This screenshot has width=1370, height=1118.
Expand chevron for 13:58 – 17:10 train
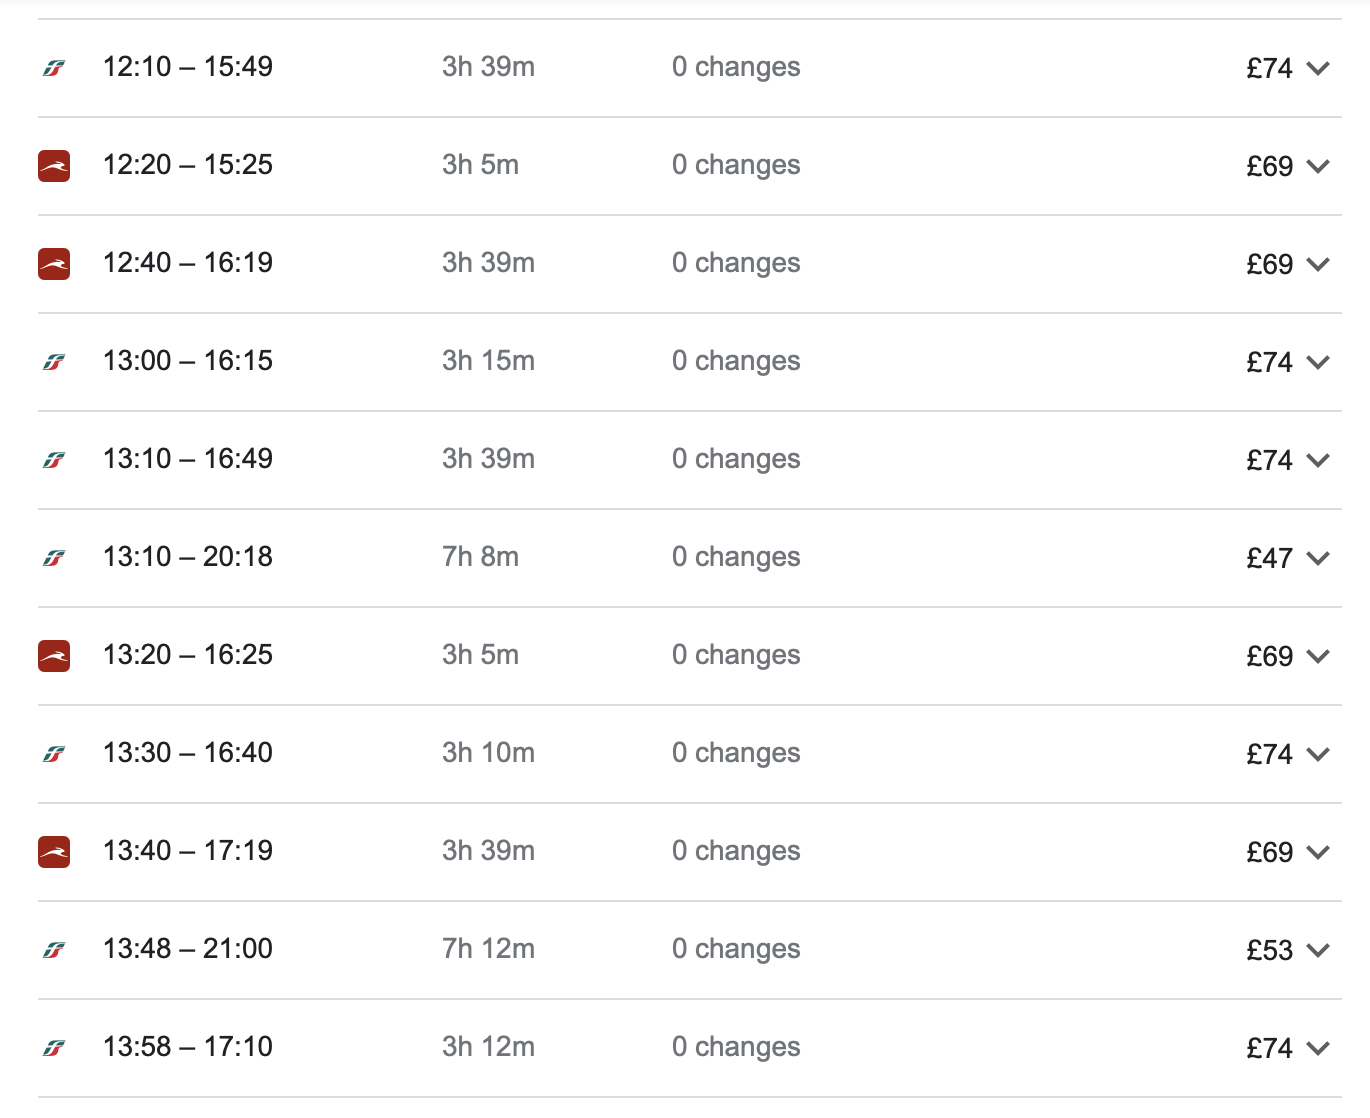tap(1318, 1048)
